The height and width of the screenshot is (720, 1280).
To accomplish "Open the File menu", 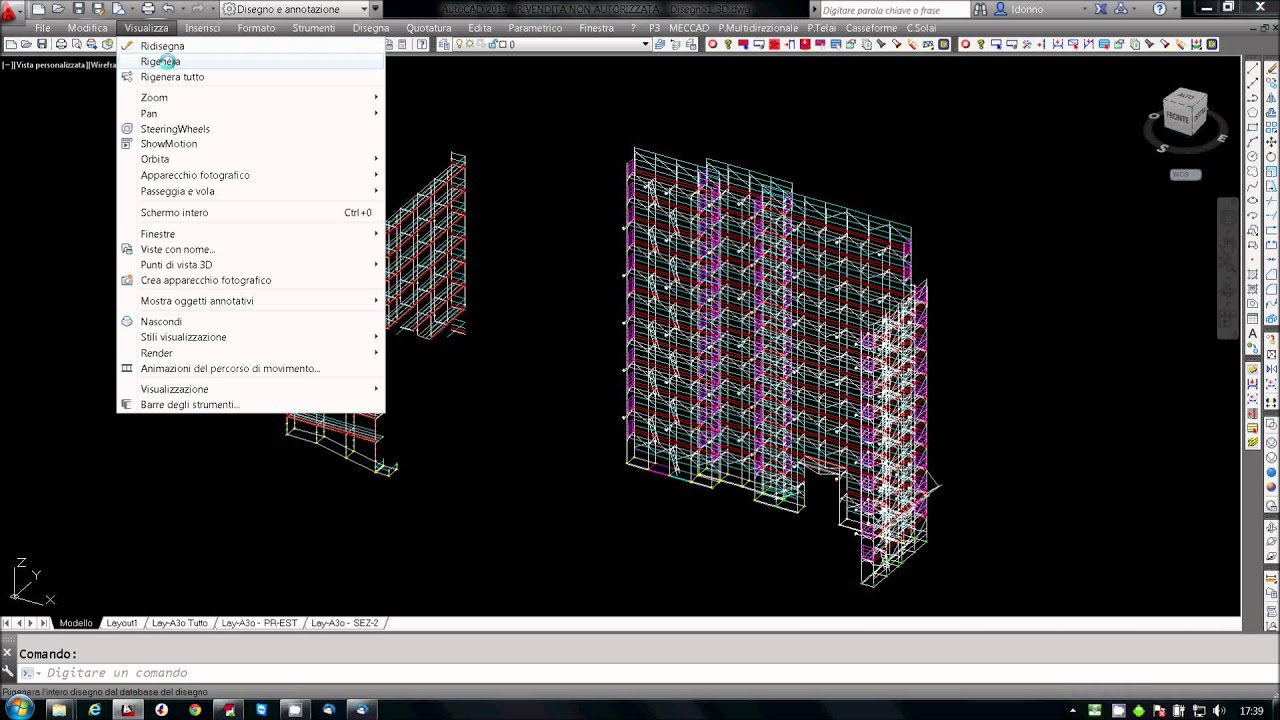I will (43, 28).
